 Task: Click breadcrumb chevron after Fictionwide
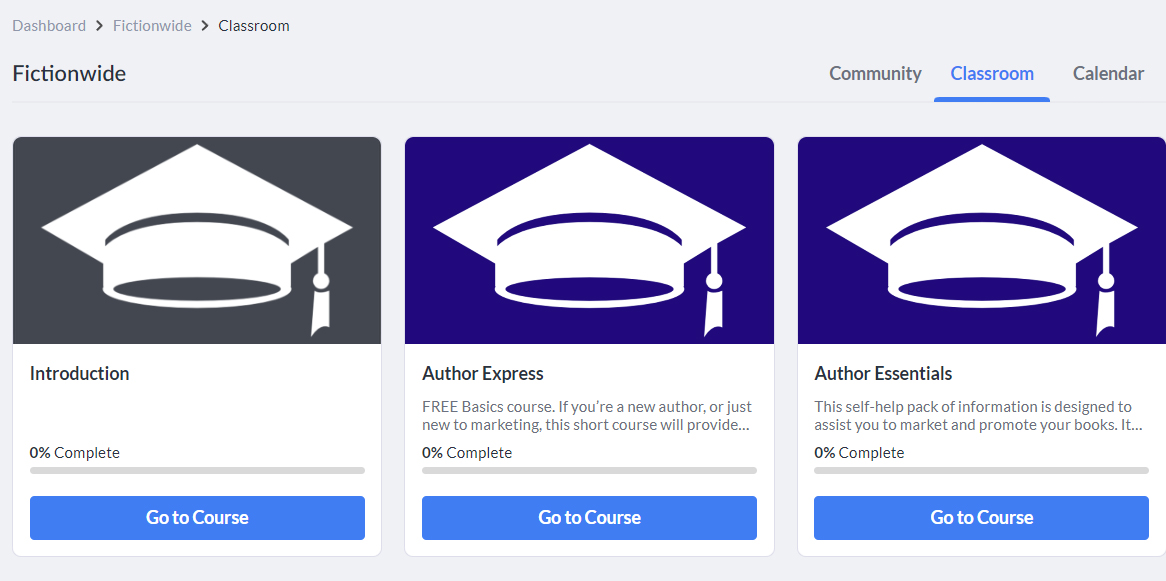205,26
